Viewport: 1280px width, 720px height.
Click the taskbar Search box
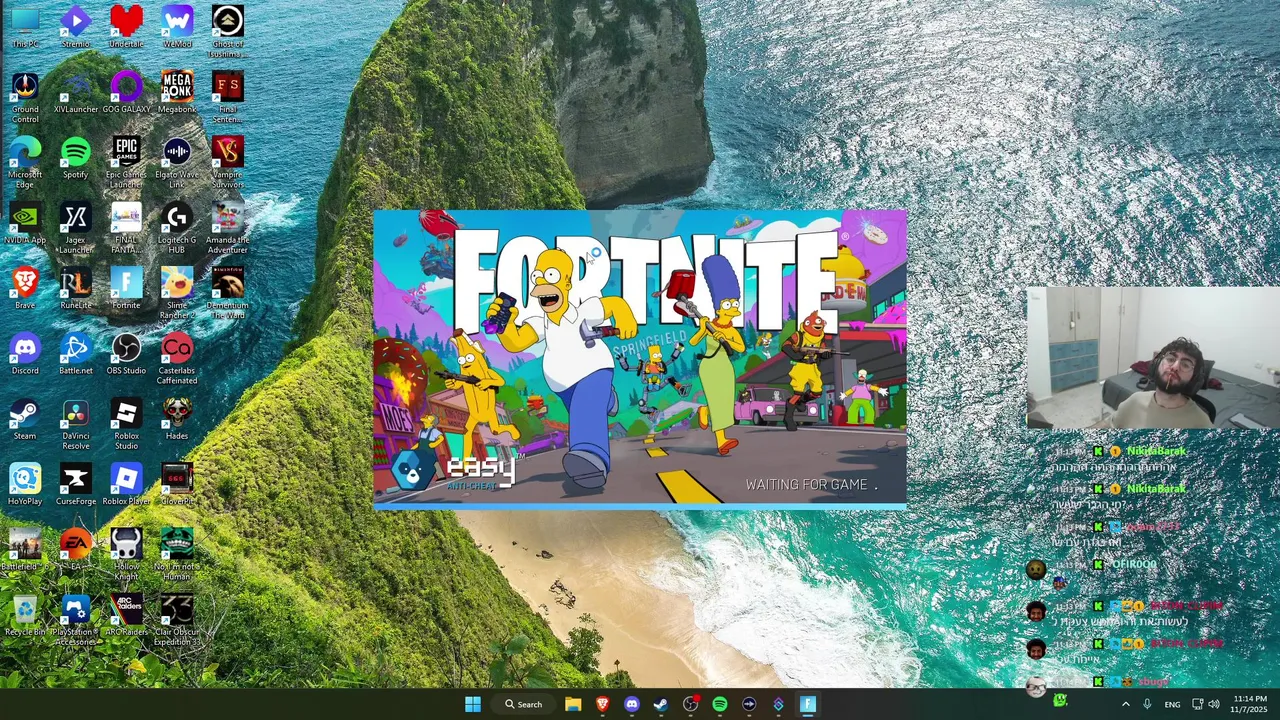[x=524, y=704]
